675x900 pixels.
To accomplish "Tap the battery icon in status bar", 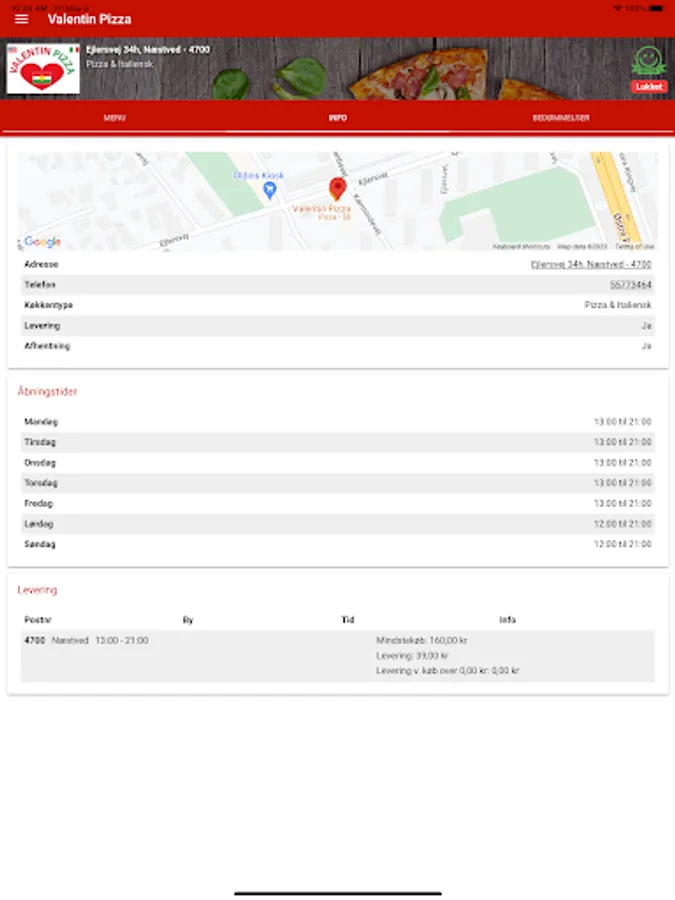I will (656, 8).
